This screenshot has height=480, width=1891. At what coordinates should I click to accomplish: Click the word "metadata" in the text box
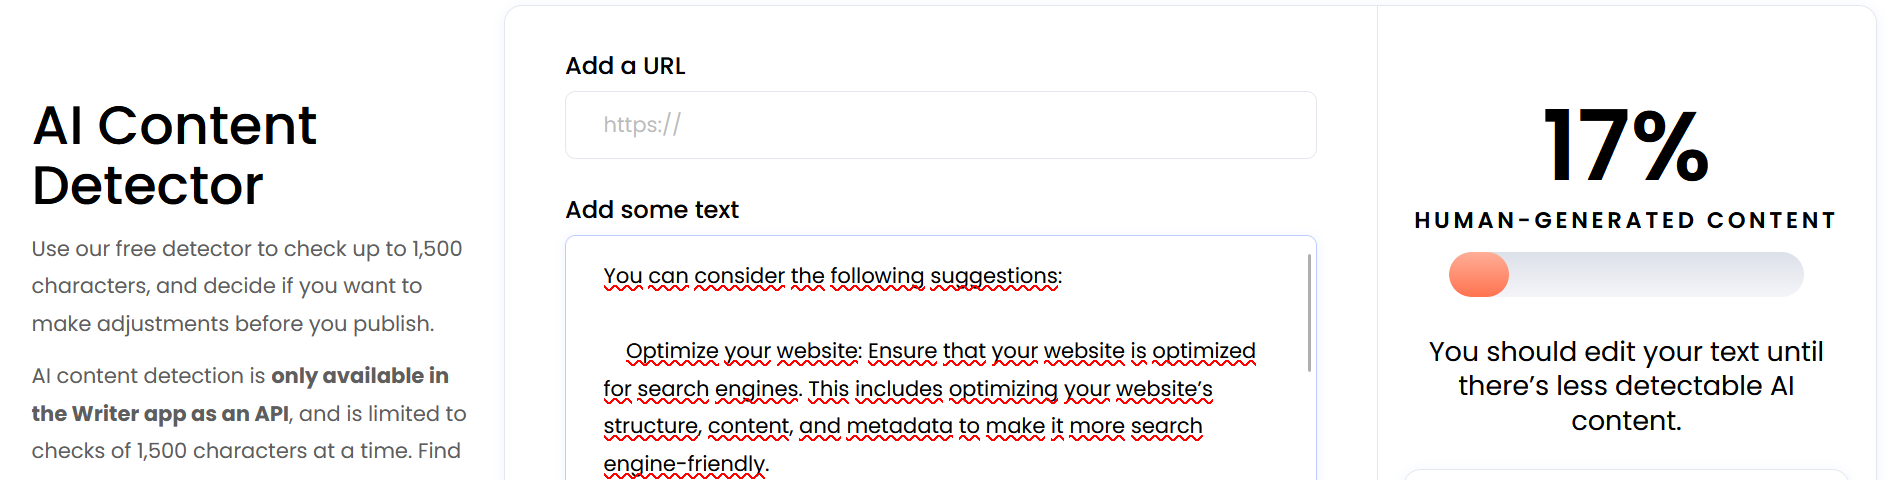coord(899,427)
